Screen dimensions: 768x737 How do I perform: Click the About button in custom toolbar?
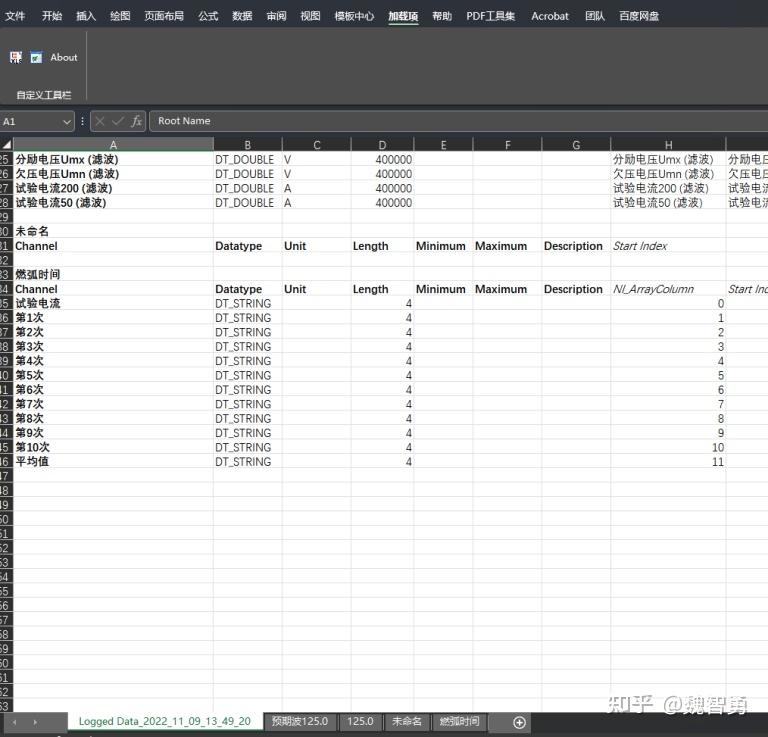(64, 57)
